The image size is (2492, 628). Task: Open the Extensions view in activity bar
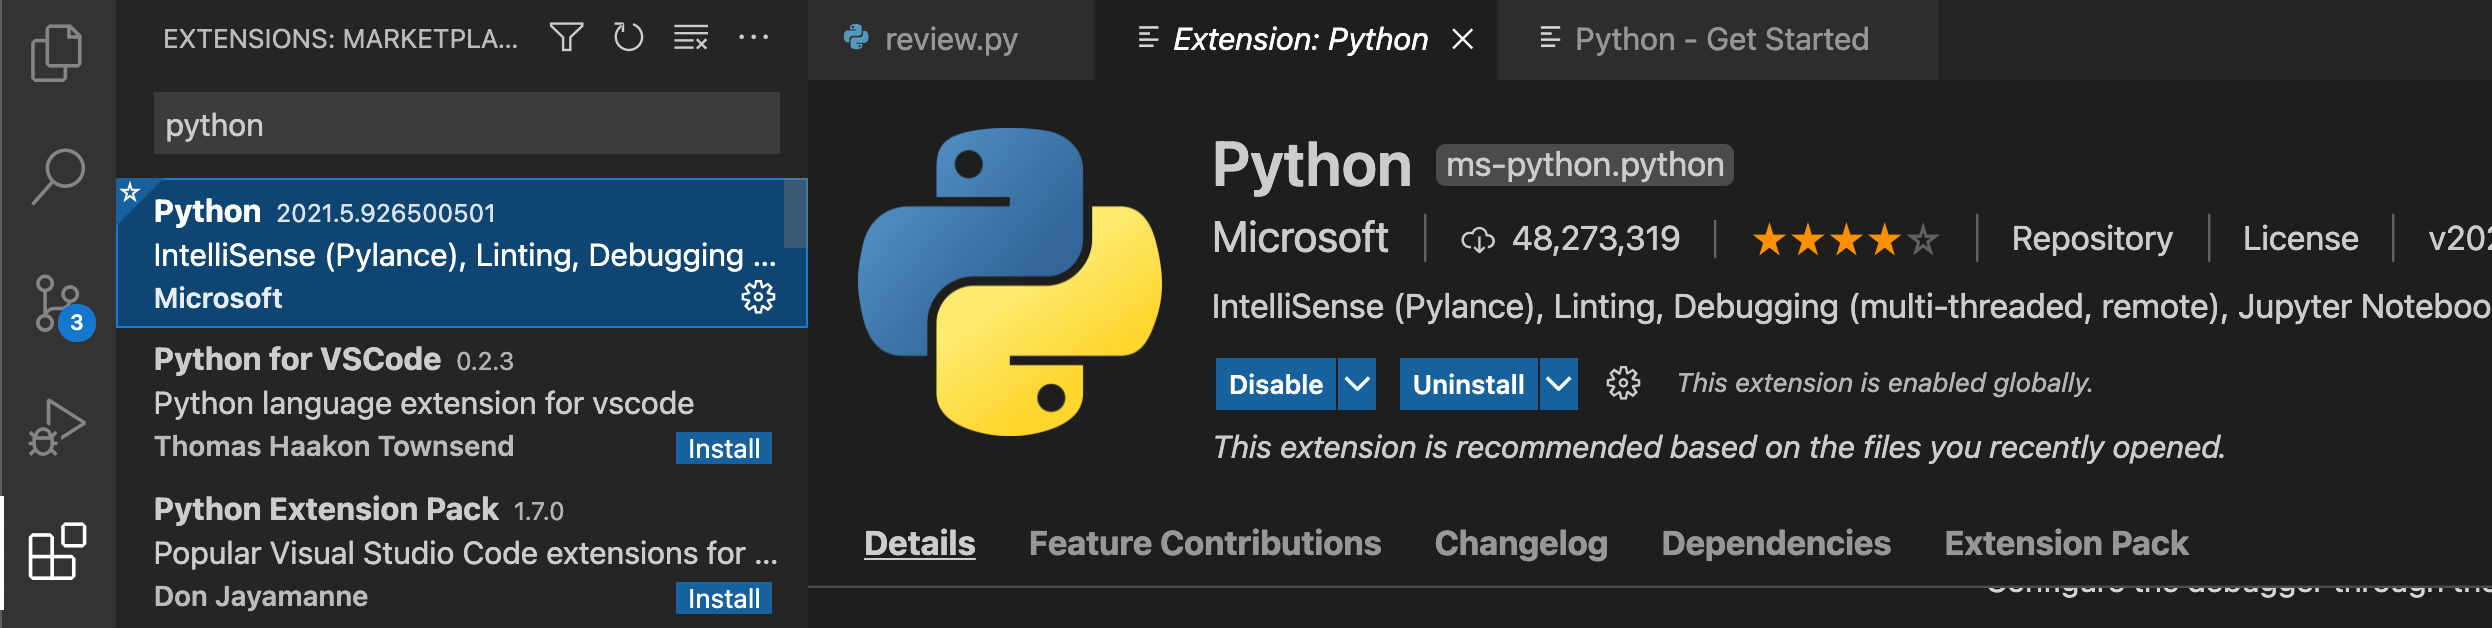click(x=57, y=551)
